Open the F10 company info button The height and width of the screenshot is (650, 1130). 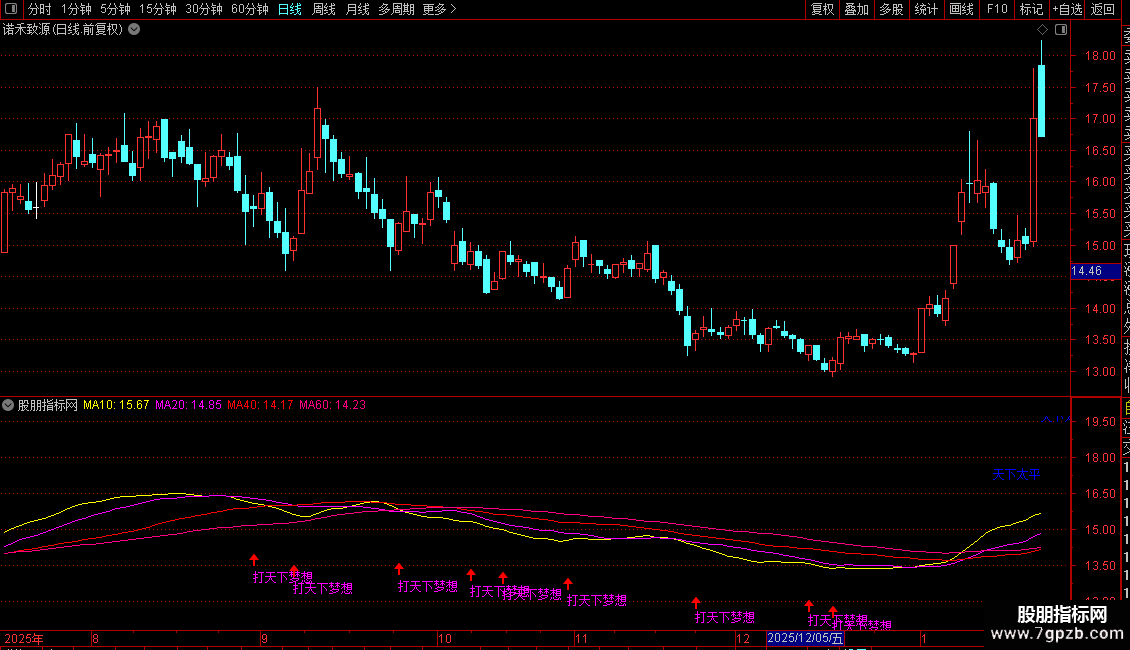tap(997, 9)
